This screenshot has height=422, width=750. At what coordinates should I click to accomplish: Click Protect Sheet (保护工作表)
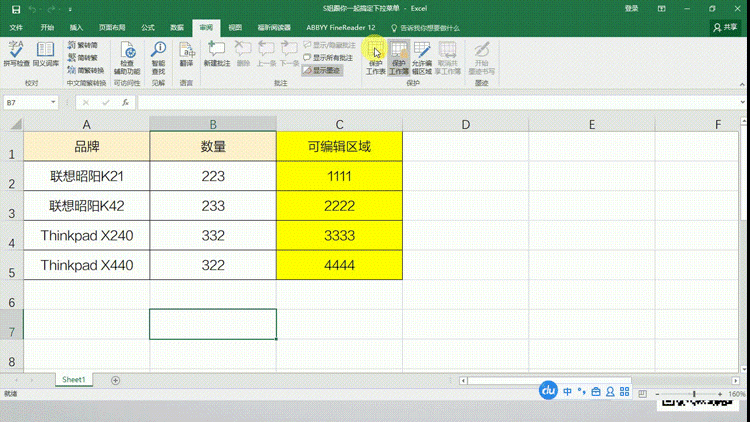click(375, 58)
